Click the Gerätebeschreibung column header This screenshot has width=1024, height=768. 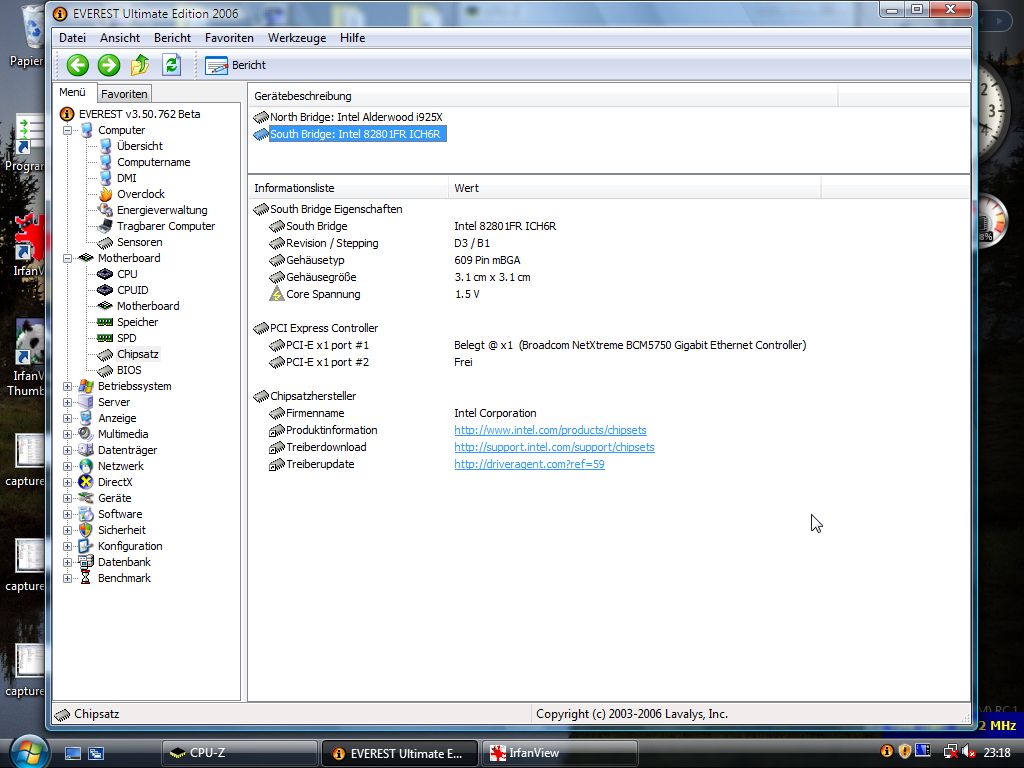coord(543,96)
